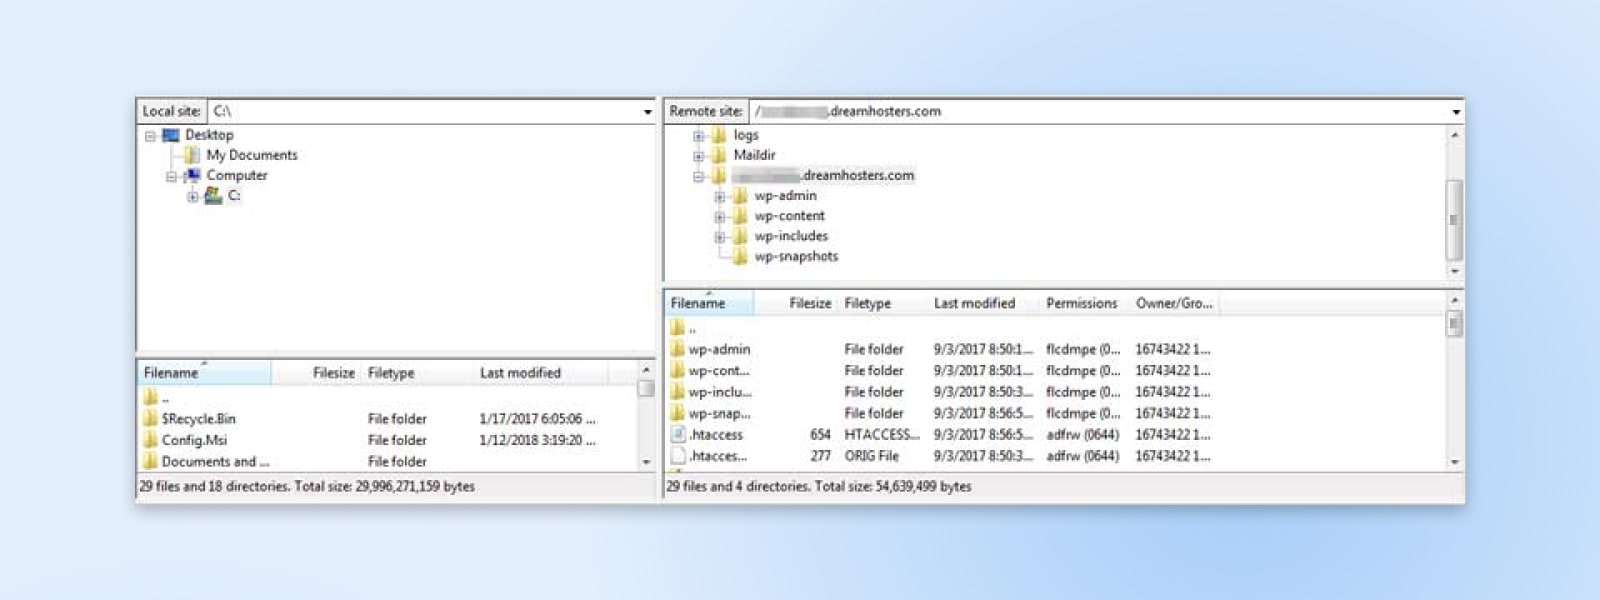Sort local files by Filesize column
This screenshot has width=1600, height=600.
pos(333,373)
